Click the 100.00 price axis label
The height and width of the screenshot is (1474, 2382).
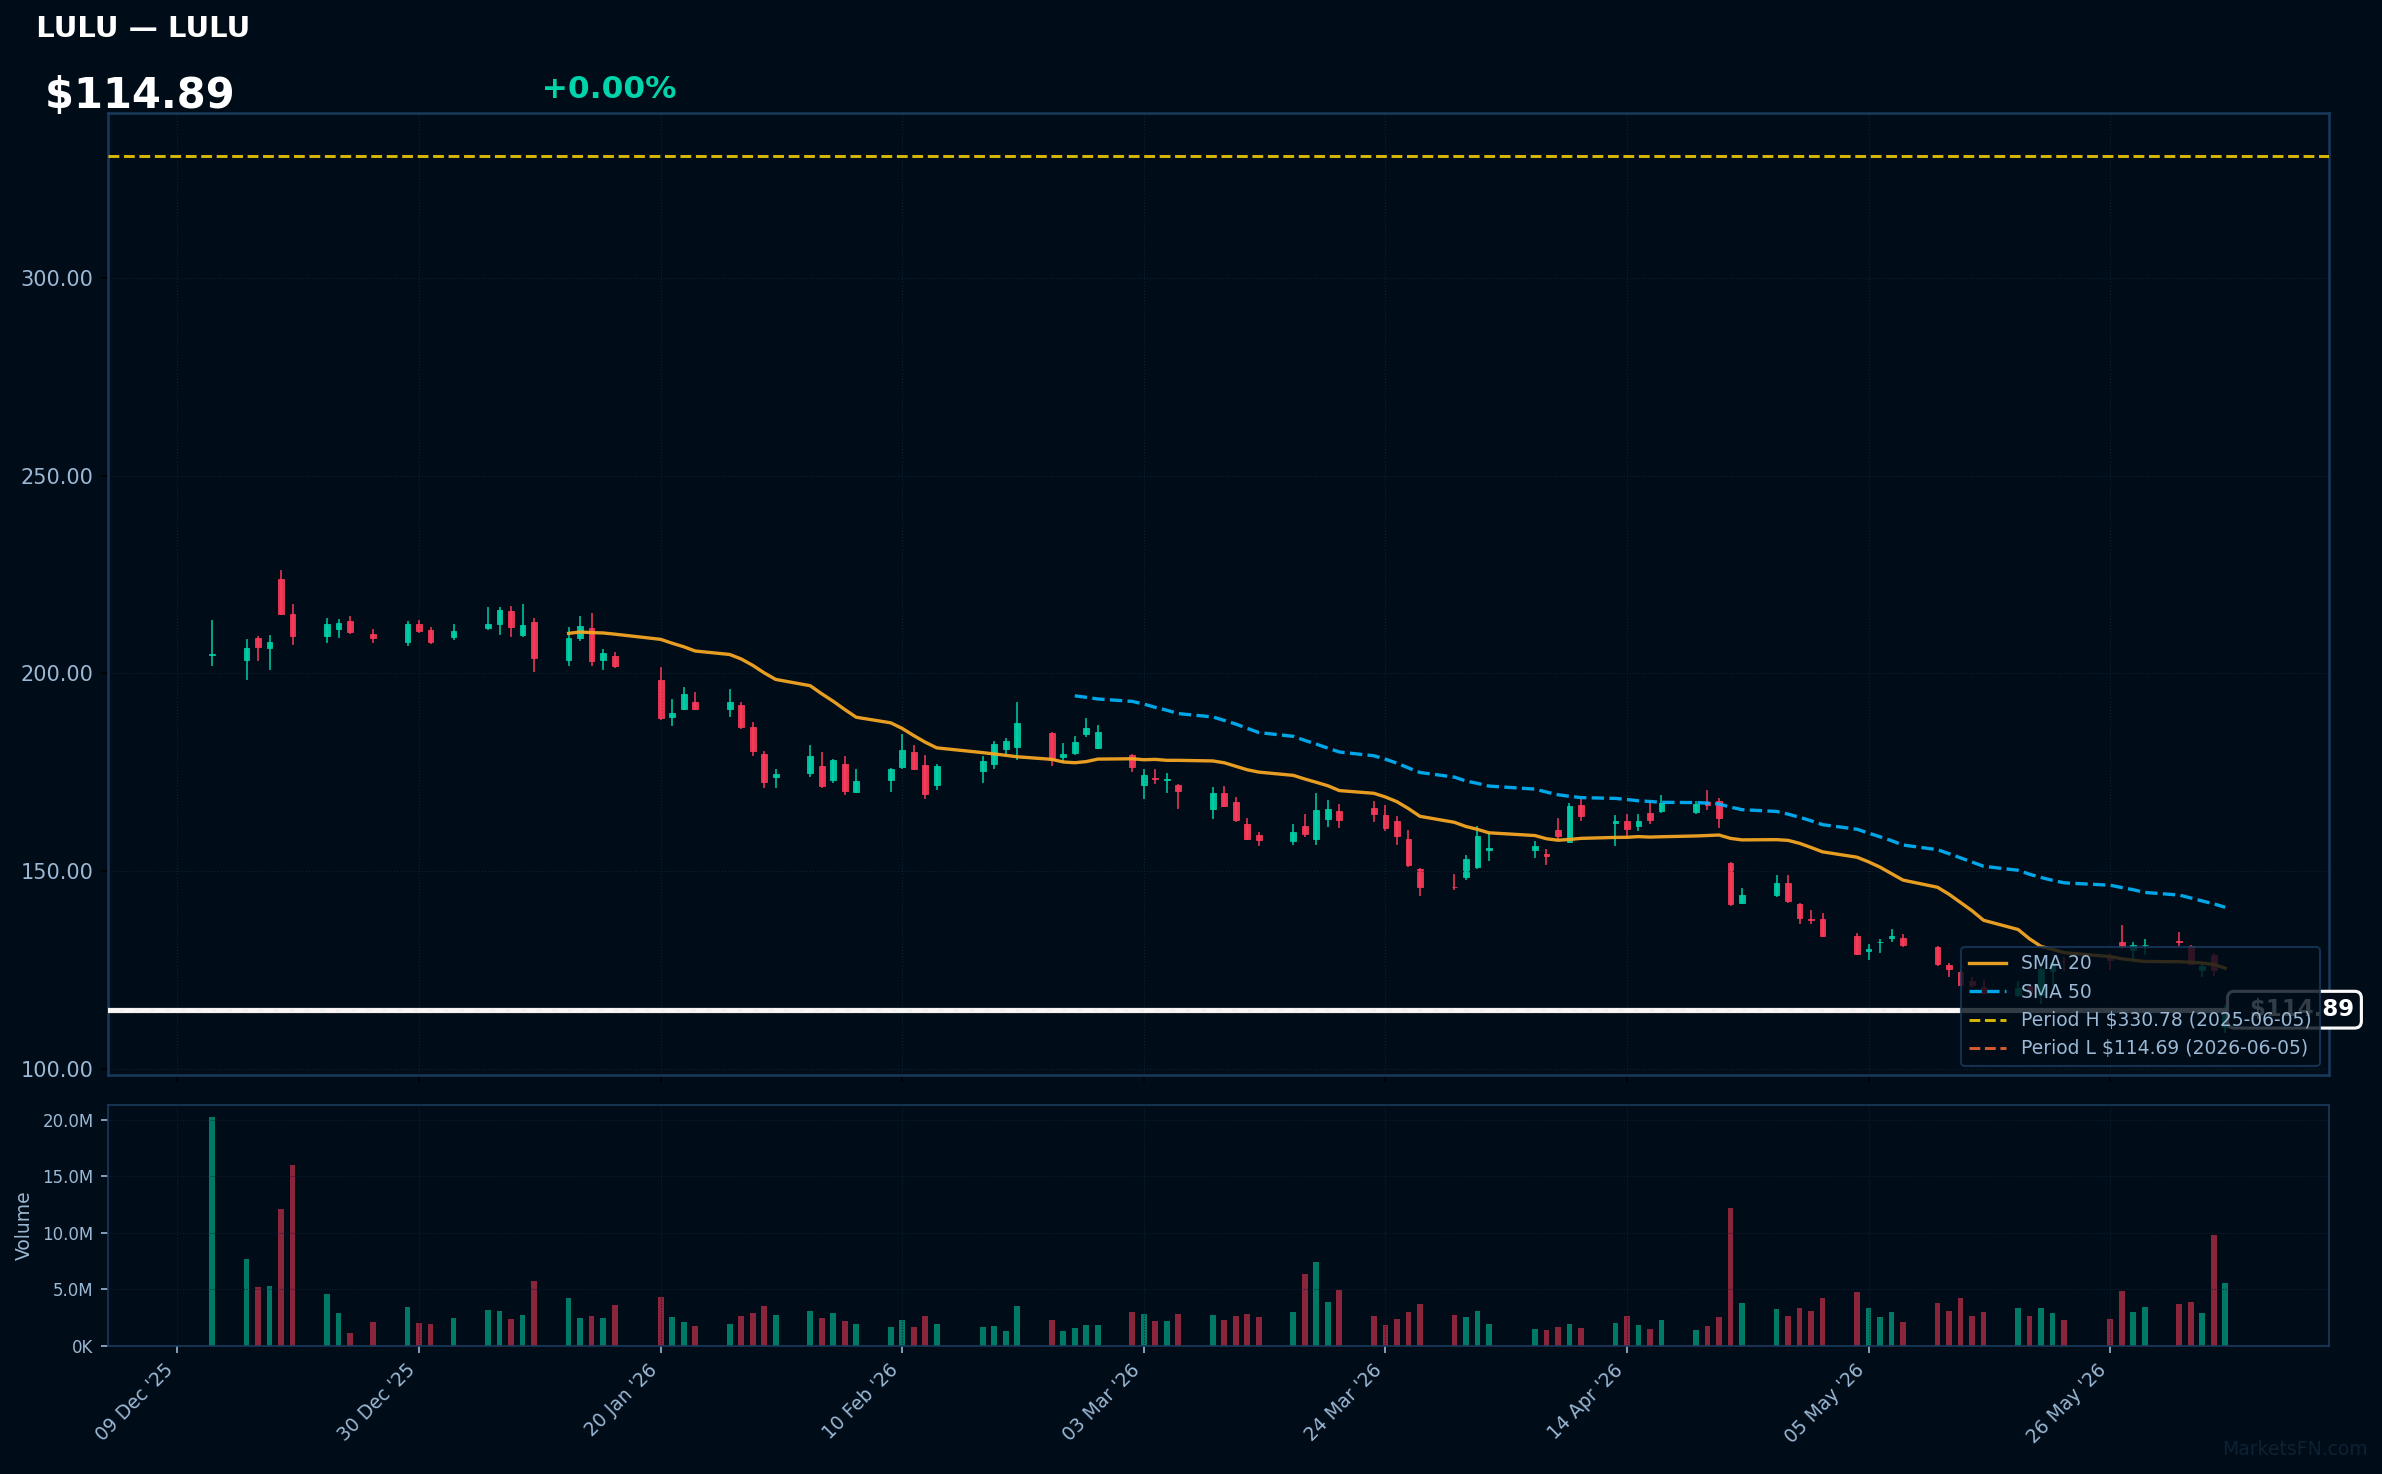click(x=57, y=1069)
